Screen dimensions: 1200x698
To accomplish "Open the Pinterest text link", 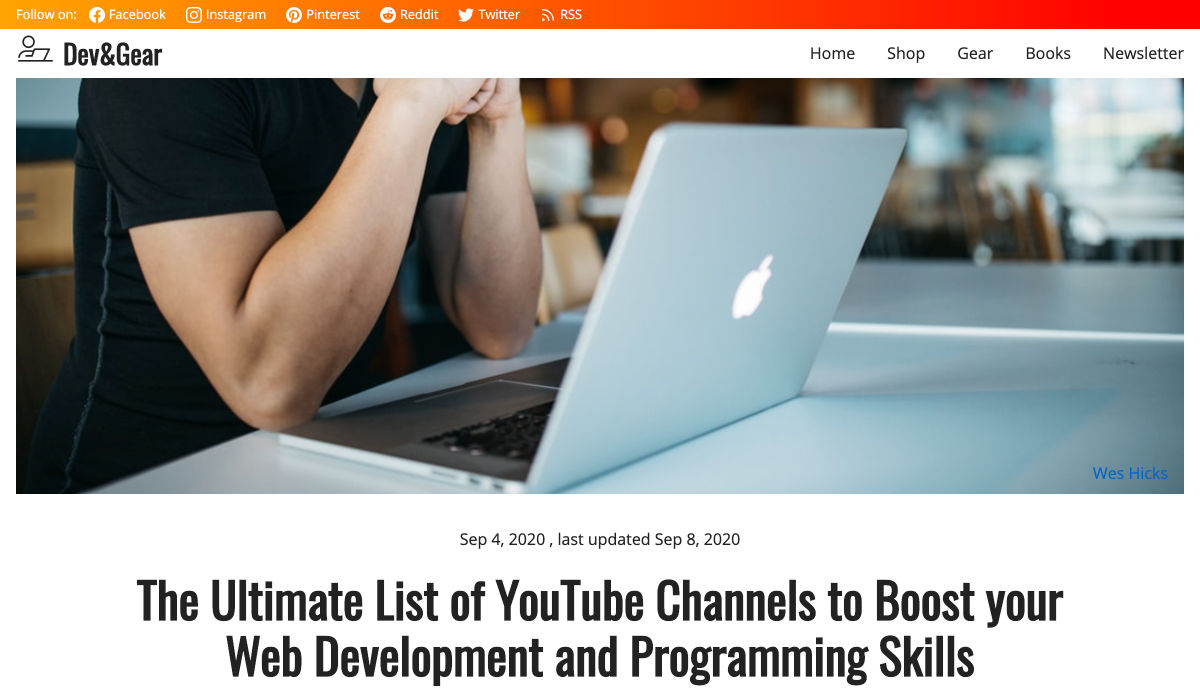I will coord(333,15).
